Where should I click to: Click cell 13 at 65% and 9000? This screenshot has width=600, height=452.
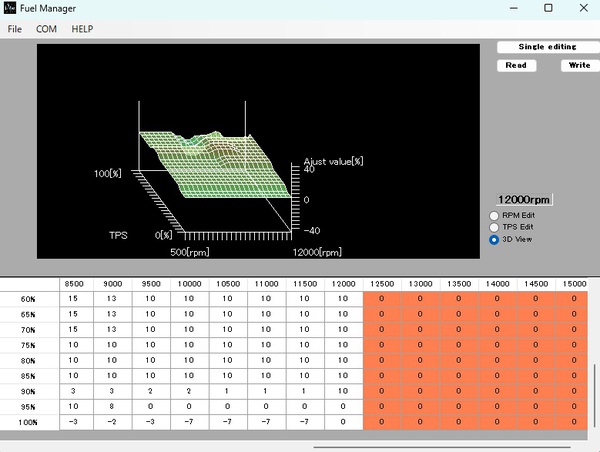point(113,315)
